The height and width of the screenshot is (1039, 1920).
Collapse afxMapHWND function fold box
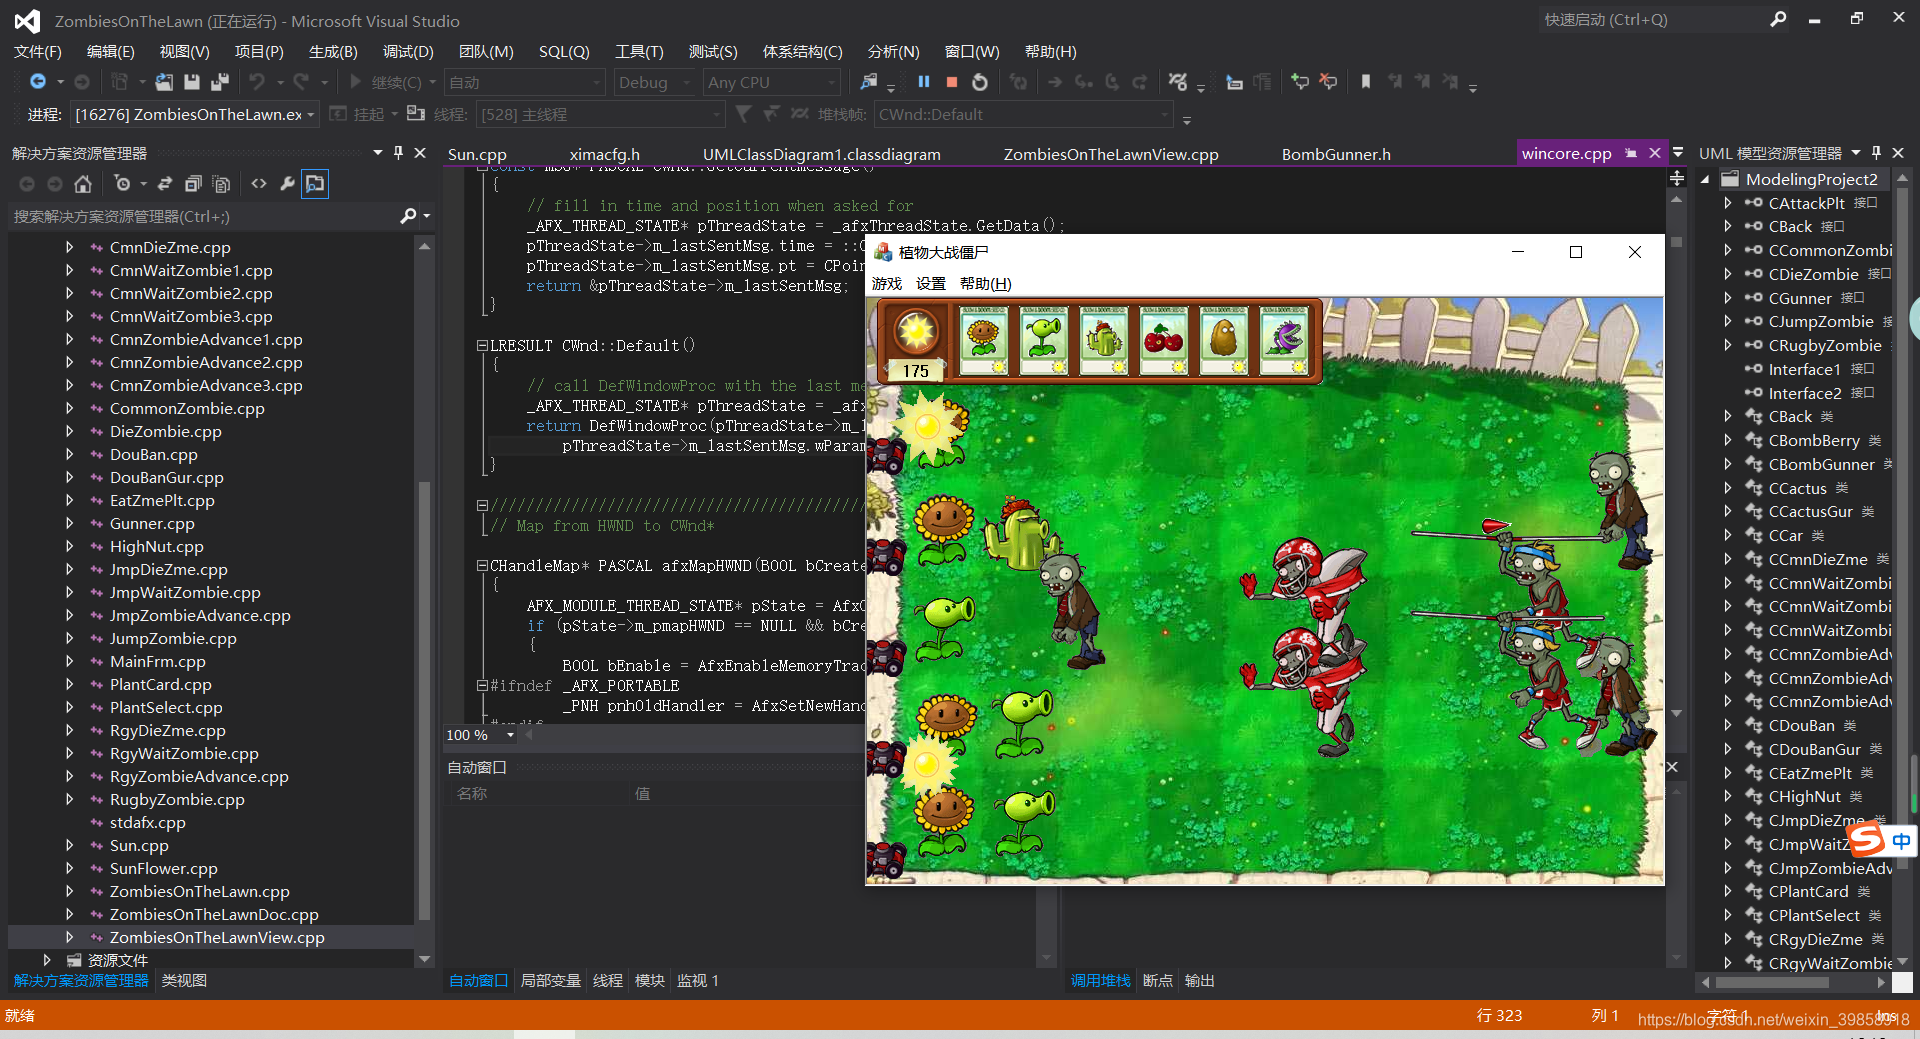point(482,566)
